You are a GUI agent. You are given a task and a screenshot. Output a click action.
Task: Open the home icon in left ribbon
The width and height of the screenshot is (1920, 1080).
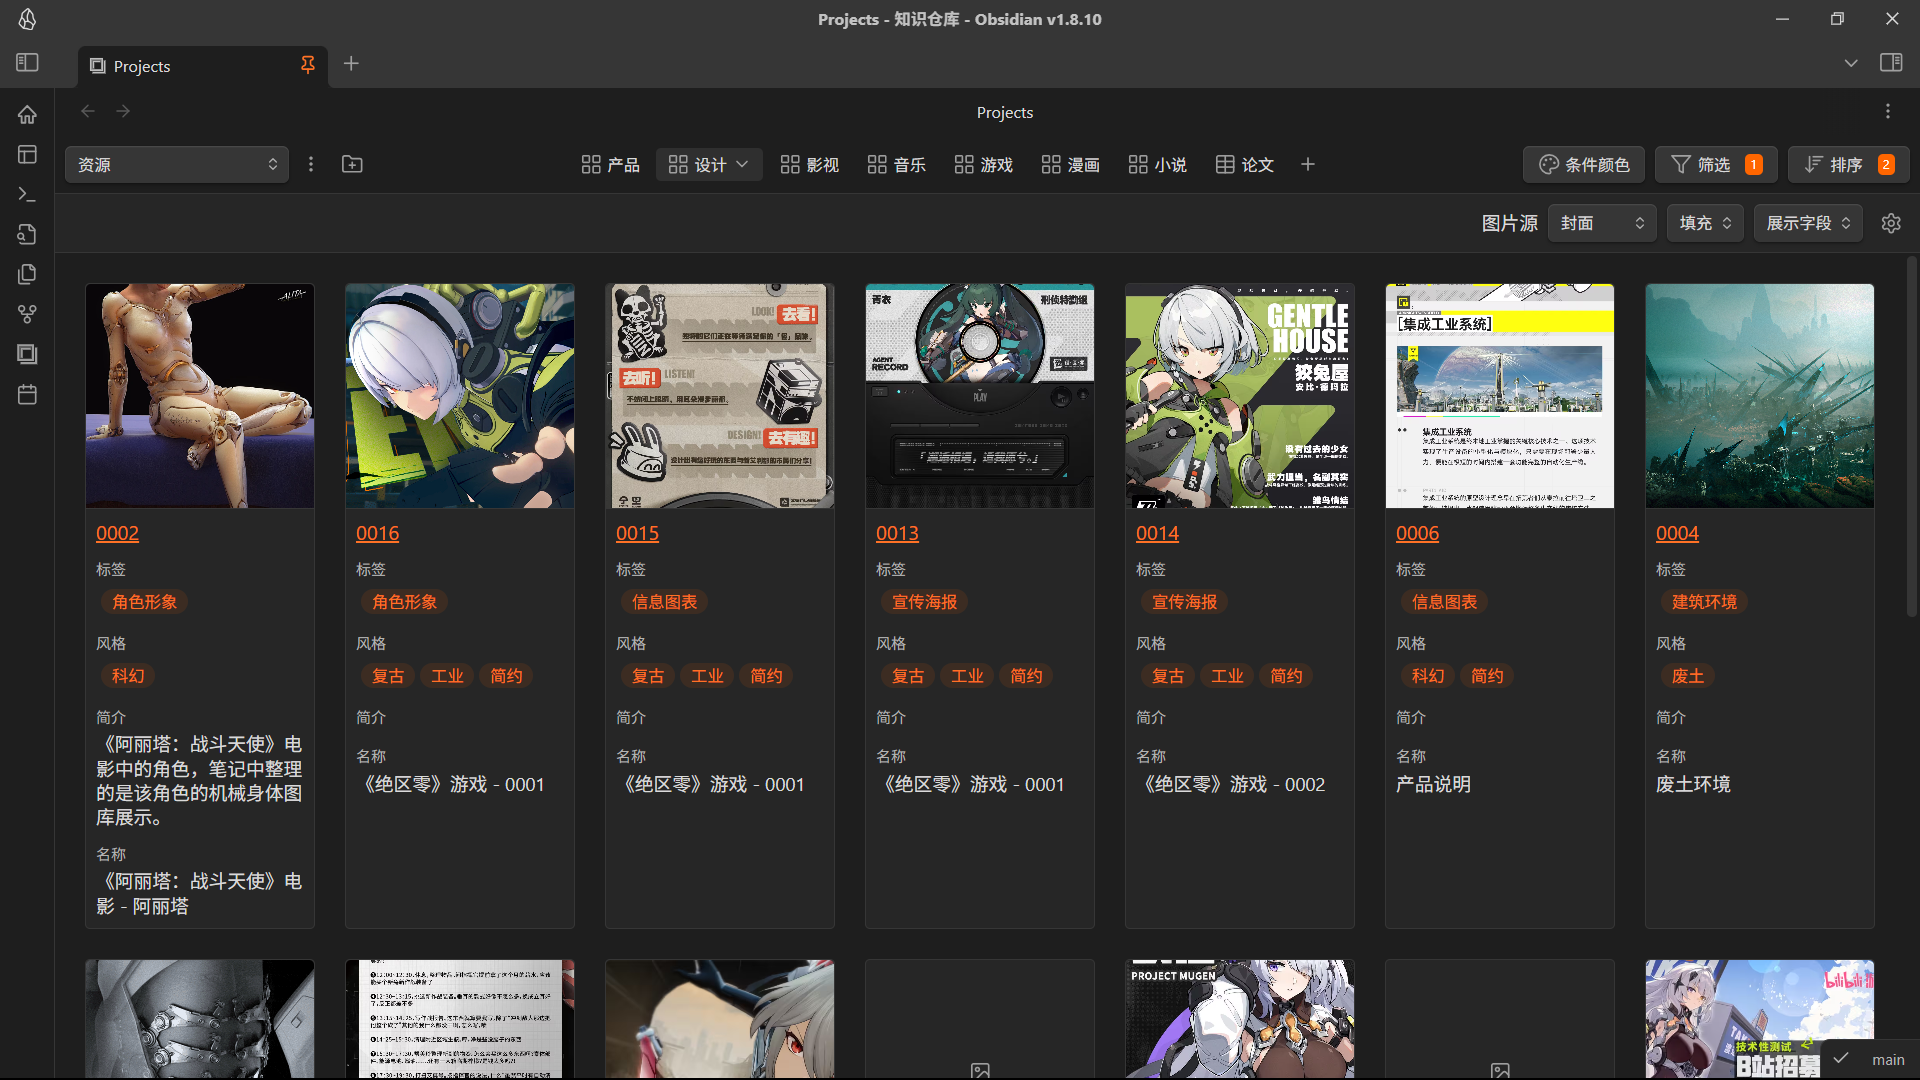tap(27, 114)
